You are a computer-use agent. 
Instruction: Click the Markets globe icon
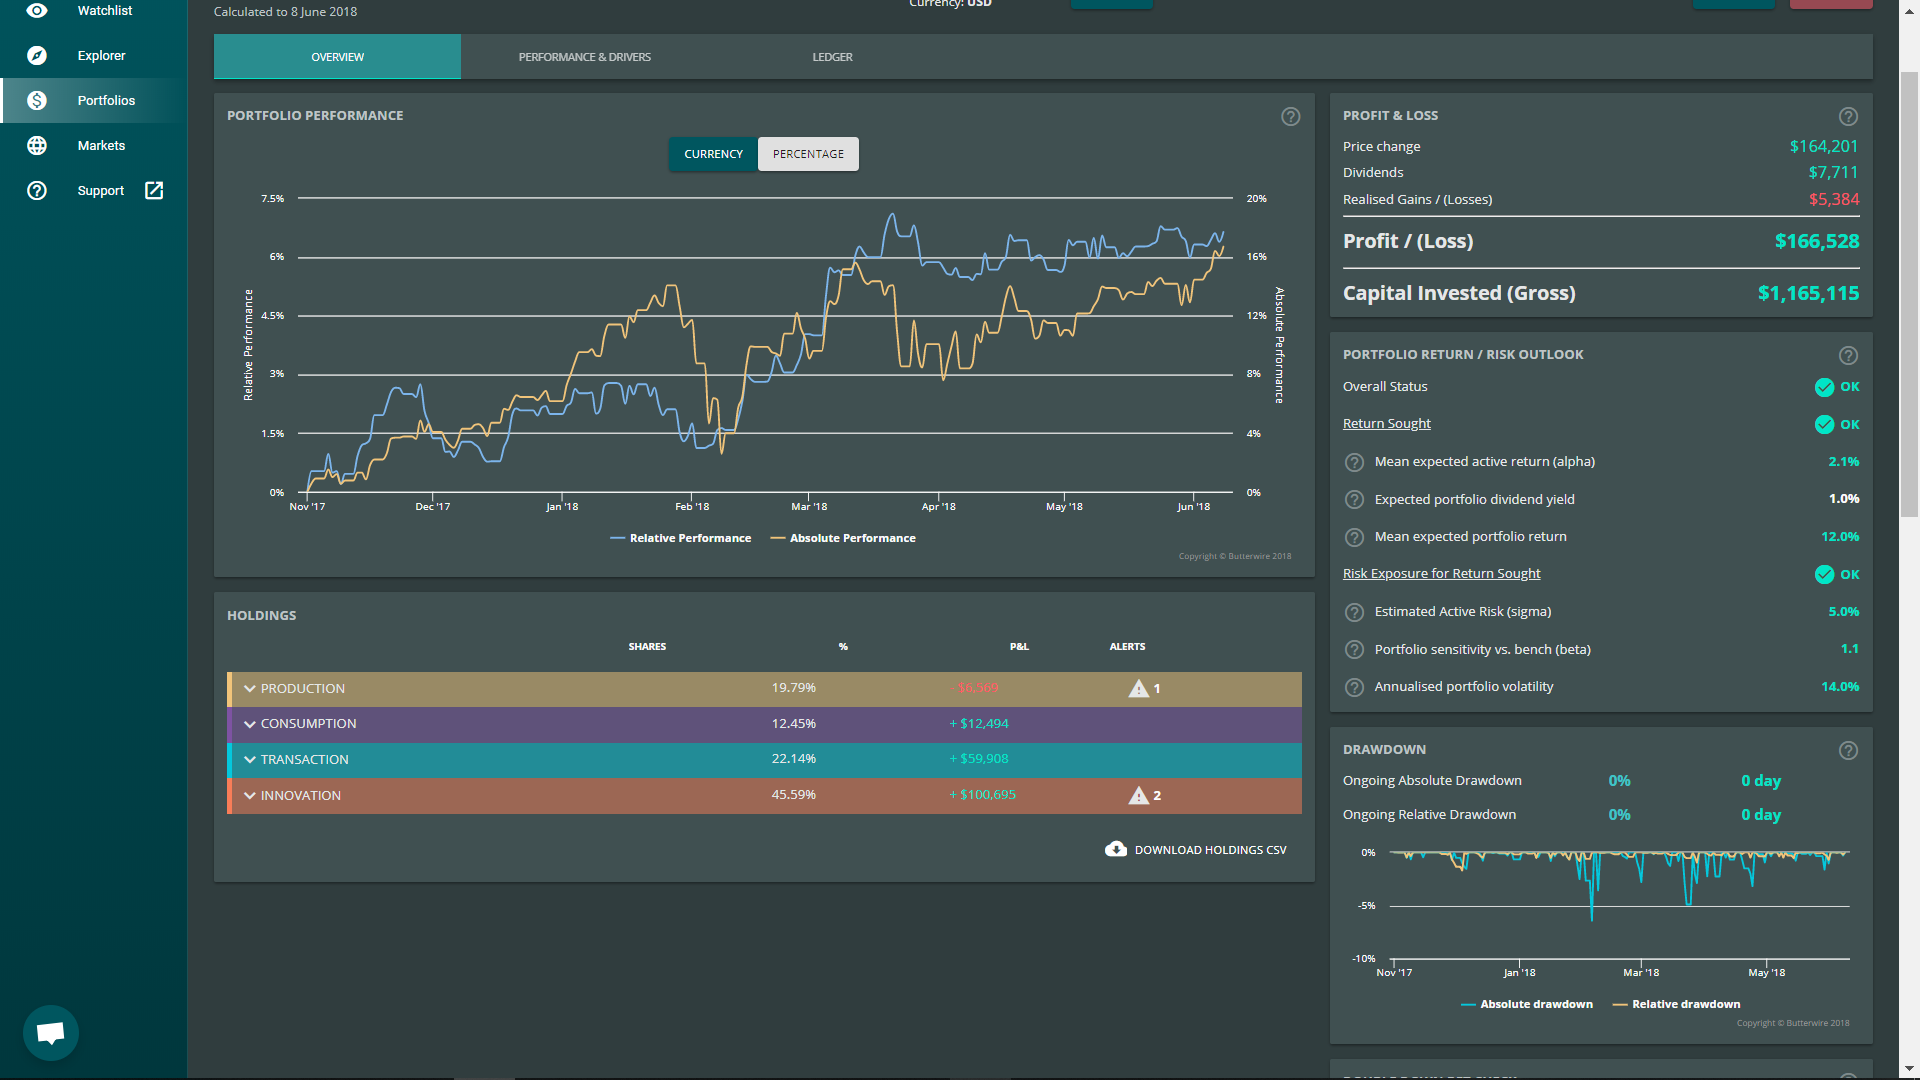click(x=37, y=145)
